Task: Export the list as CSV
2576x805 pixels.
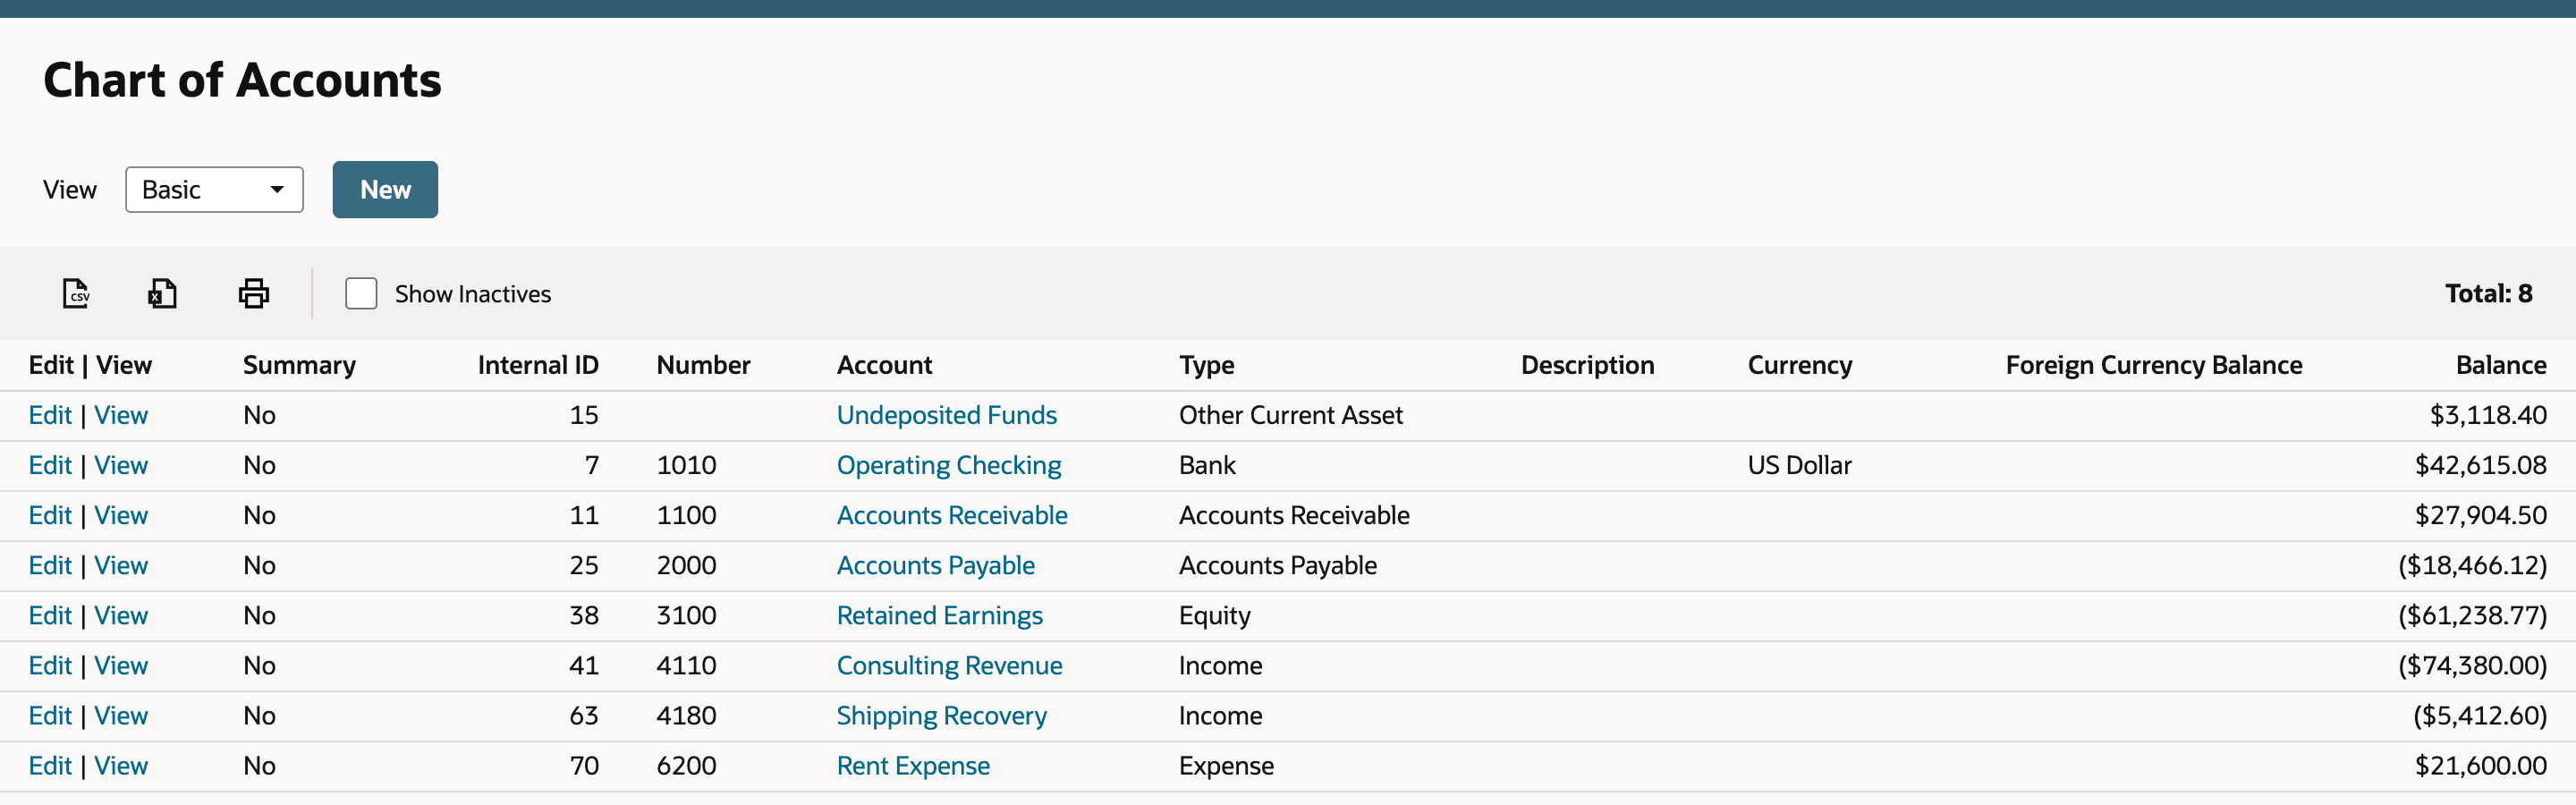Action: pyautogui.click(x=76, y=293)
